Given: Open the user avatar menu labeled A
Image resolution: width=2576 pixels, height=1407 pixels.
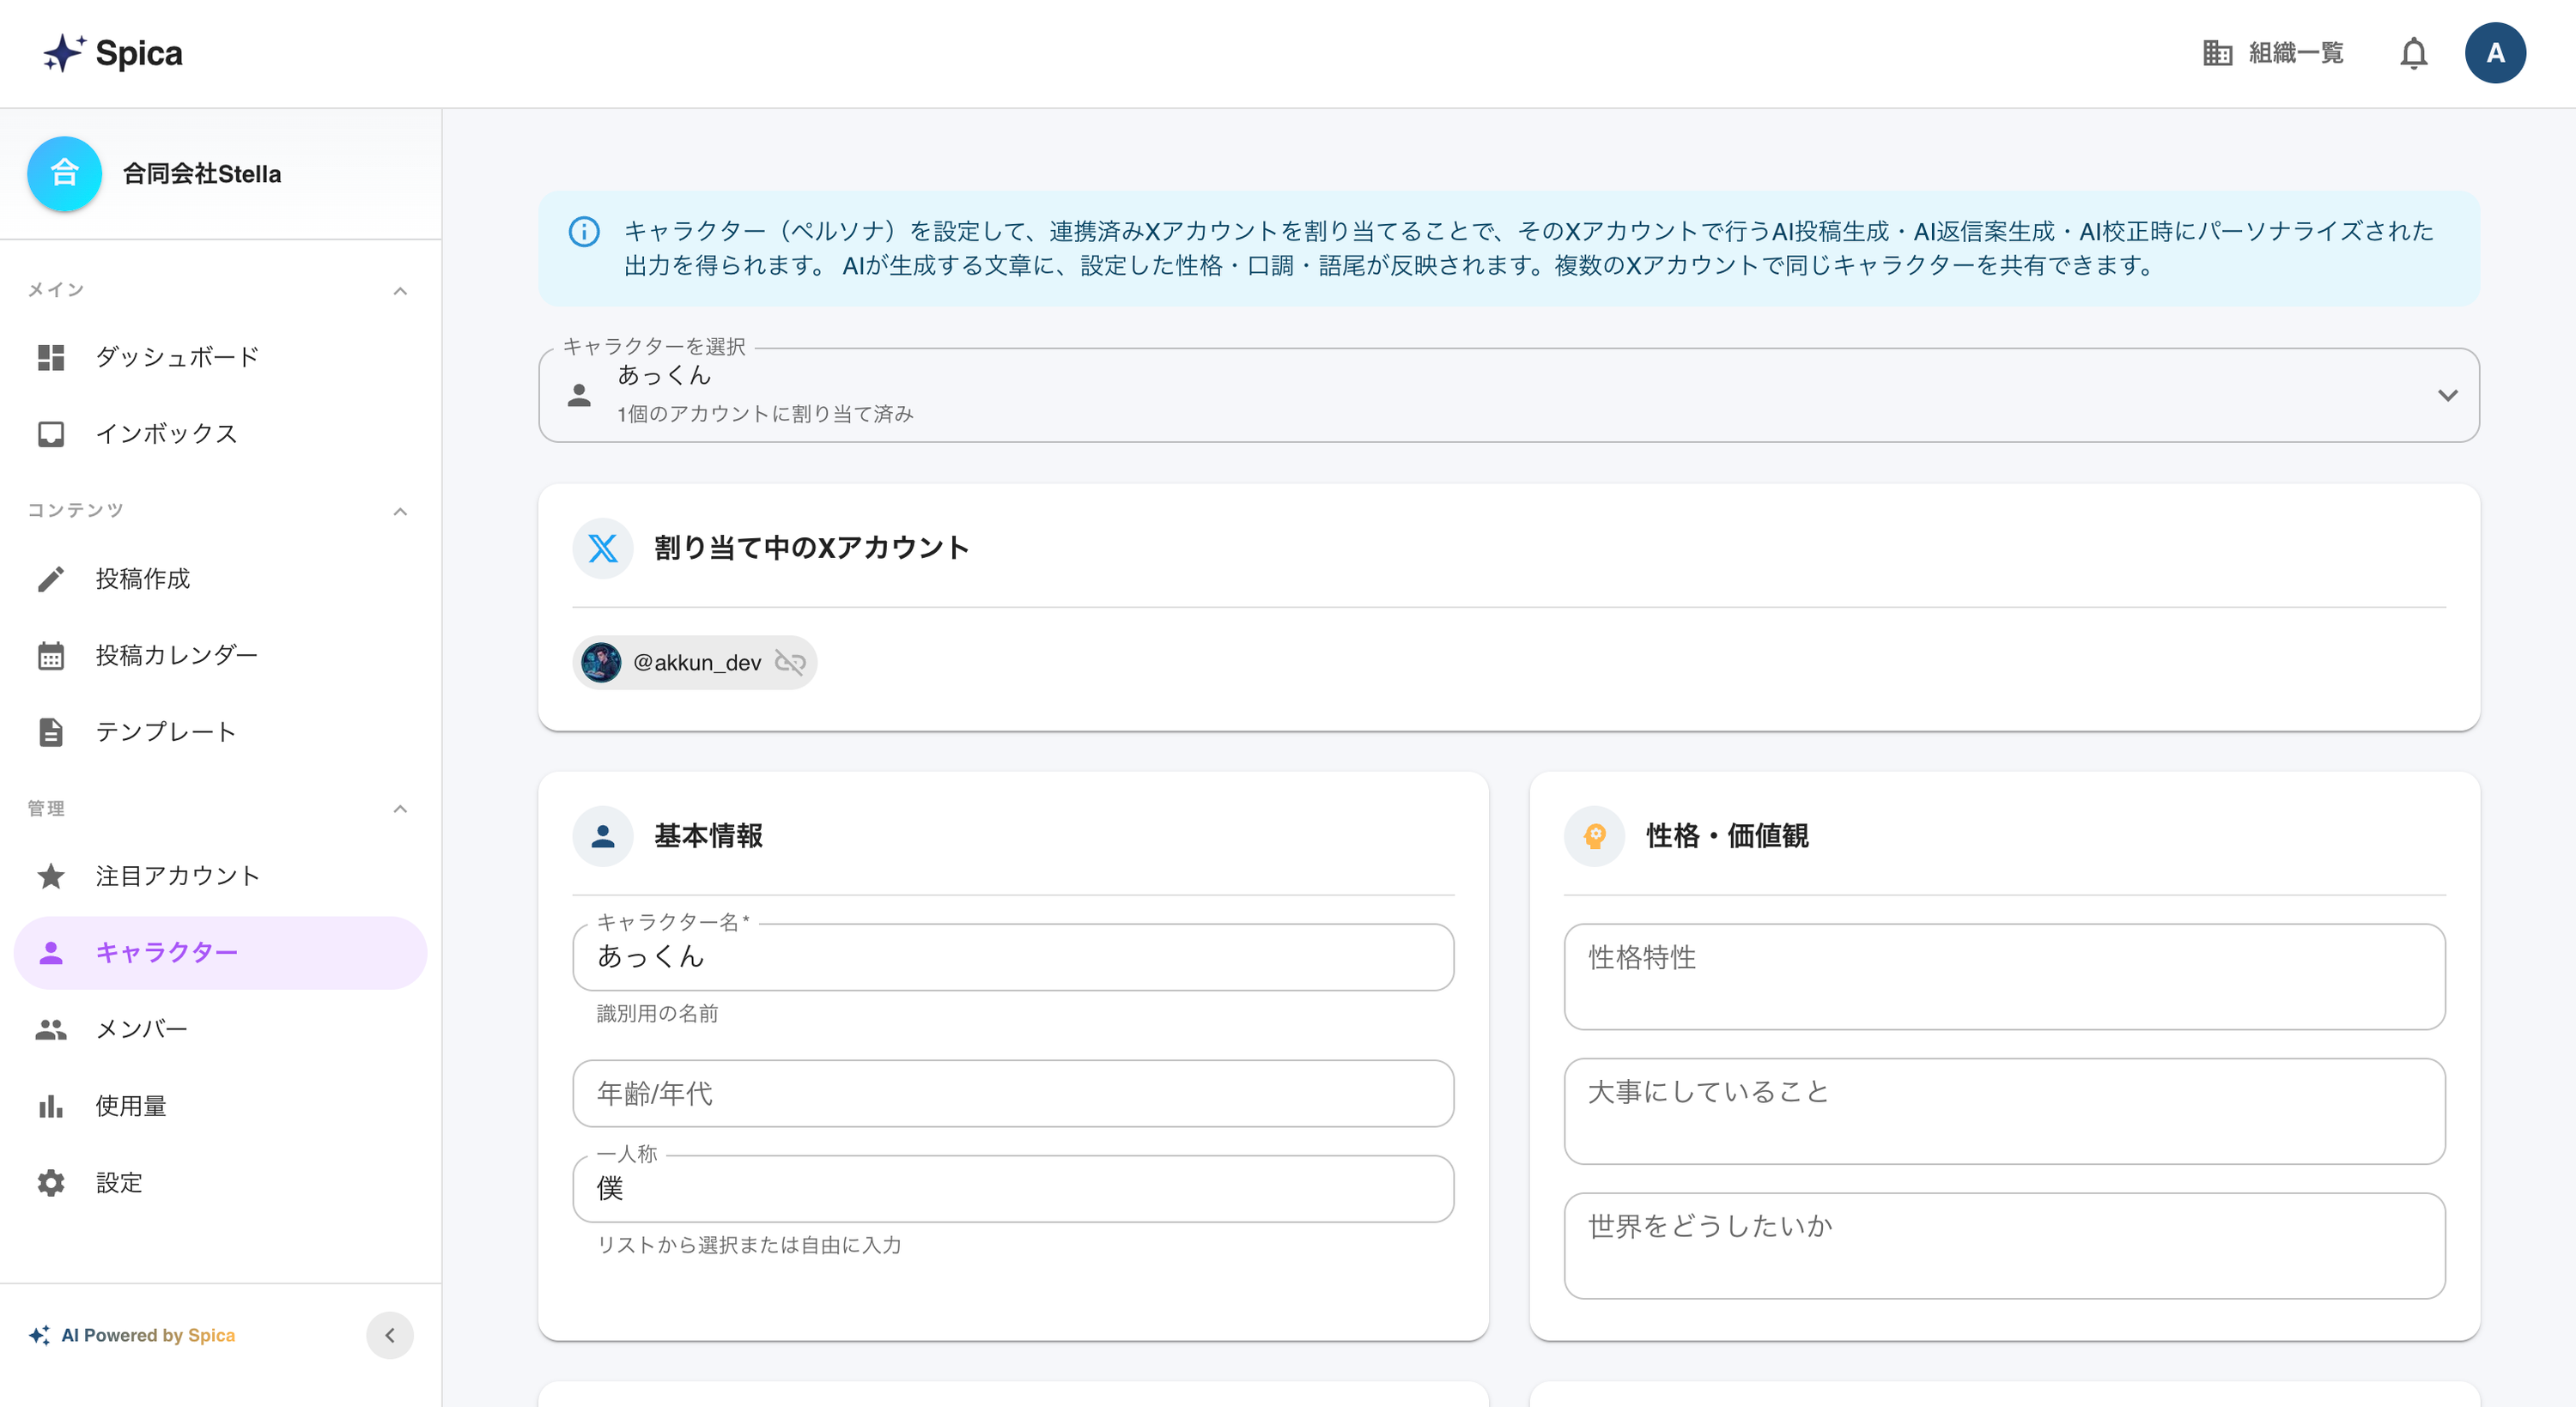Looking at the screenshot, I should tap(2495, 53).
